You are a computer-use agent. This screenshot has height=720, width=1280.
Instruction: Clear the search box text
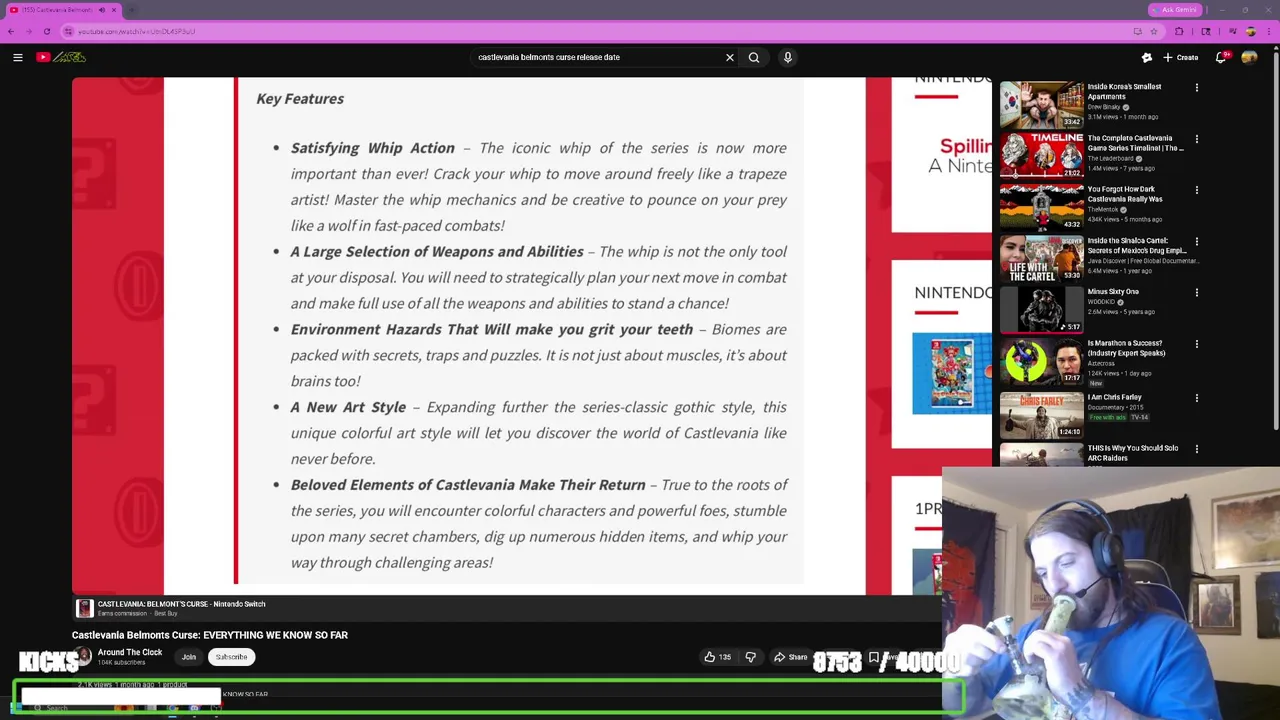(730, 57)
